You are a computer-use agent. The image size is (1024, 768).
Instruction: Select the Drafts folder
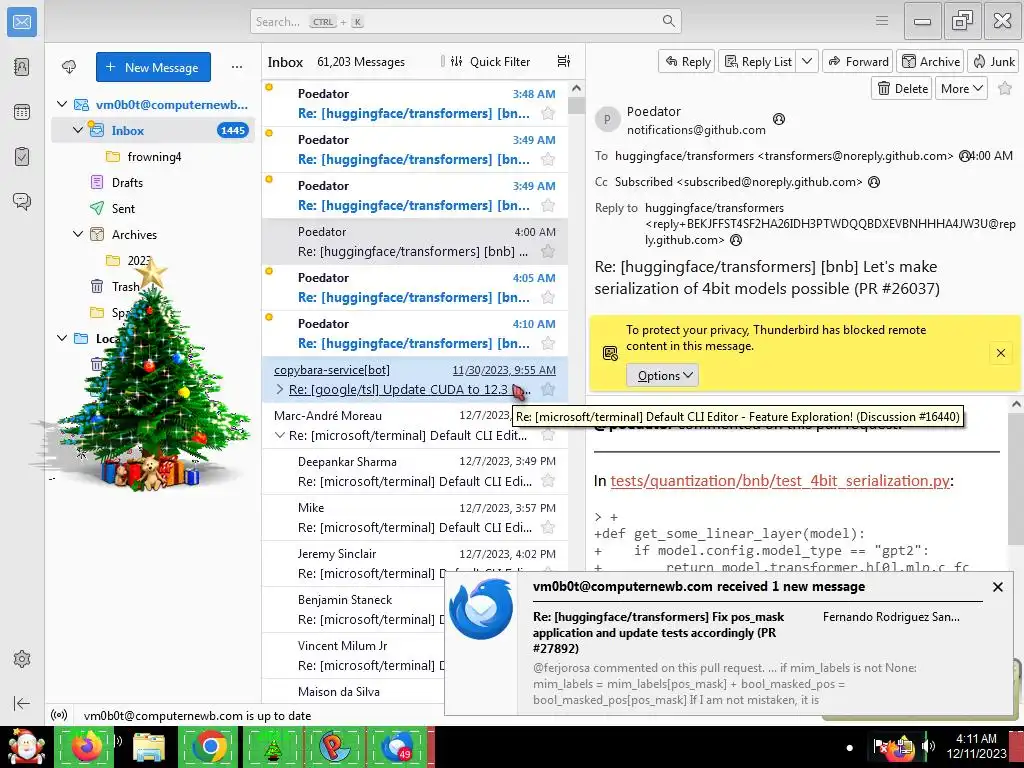[127, 182]
